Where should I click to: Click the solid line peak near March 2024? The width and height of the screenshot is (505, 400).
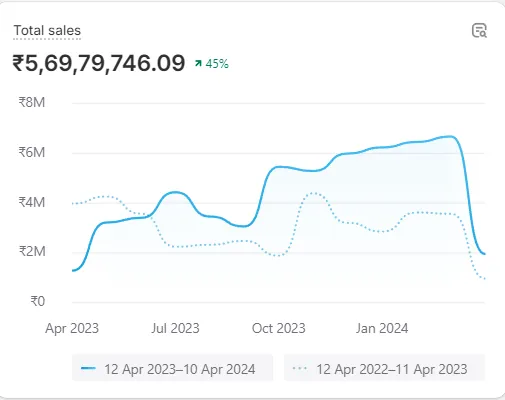point(450,136)
